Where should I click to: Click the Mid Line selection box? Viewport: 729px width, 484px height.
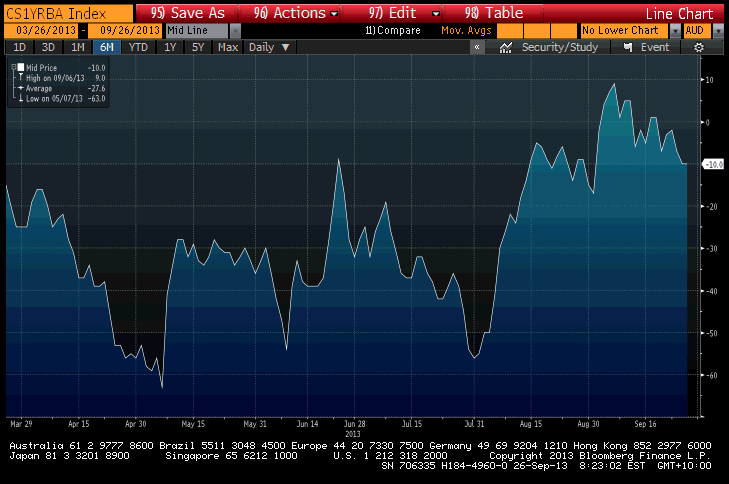[197, 31]
